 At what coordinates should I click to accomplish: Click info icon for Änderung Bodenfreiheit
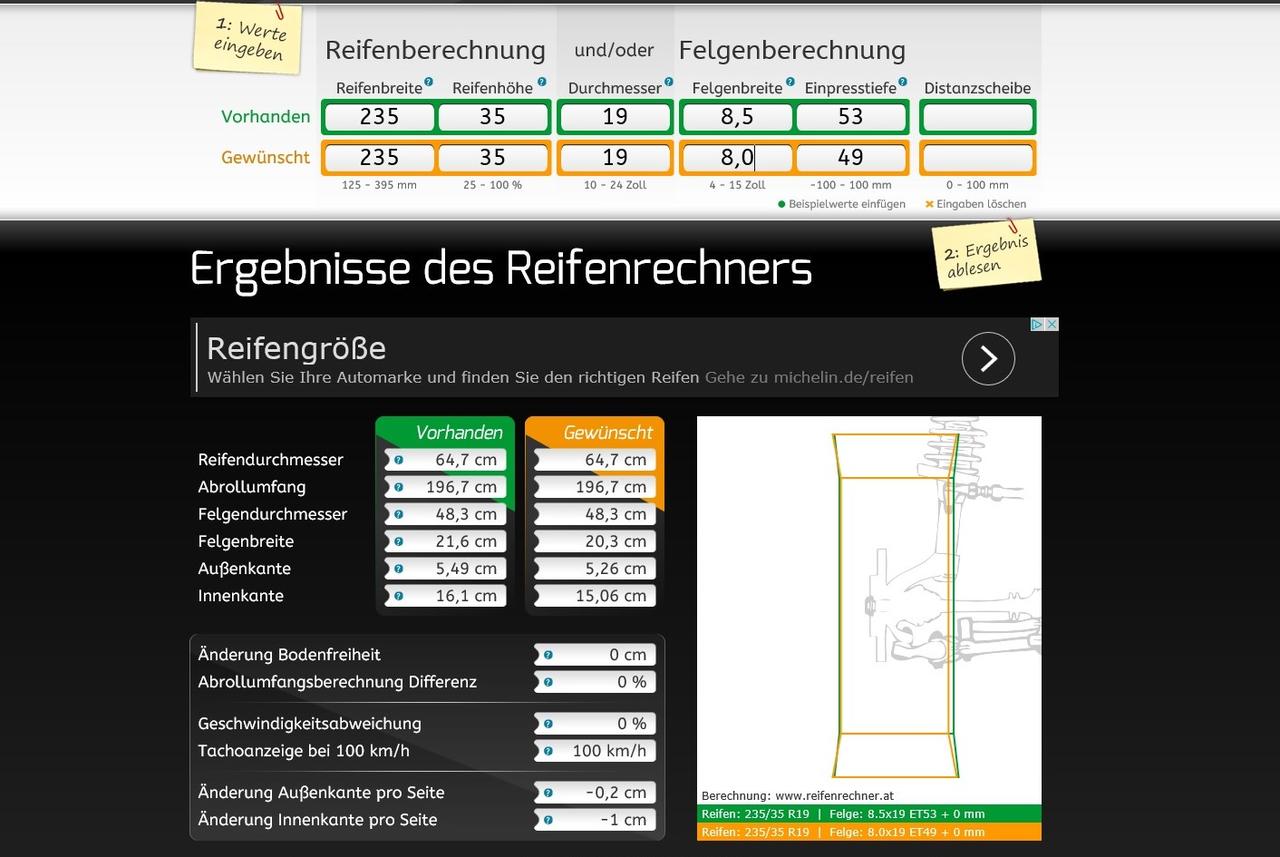548,655
